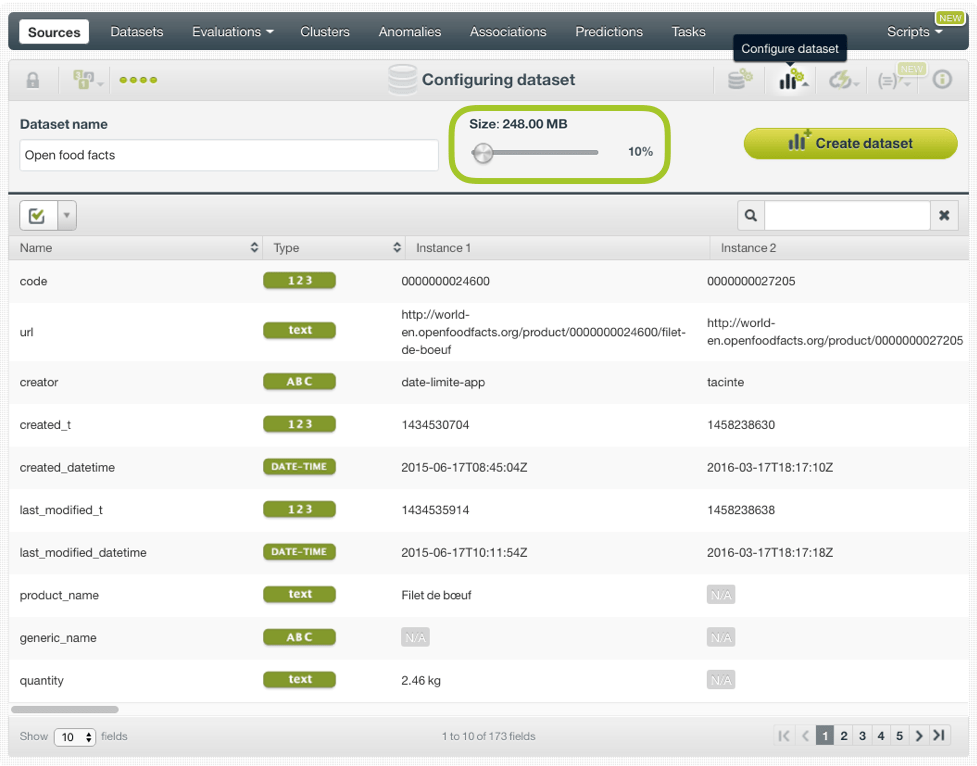Change the Show fields count selector
The width and height of the screenshot is (977, 766).
click(75, 737)
